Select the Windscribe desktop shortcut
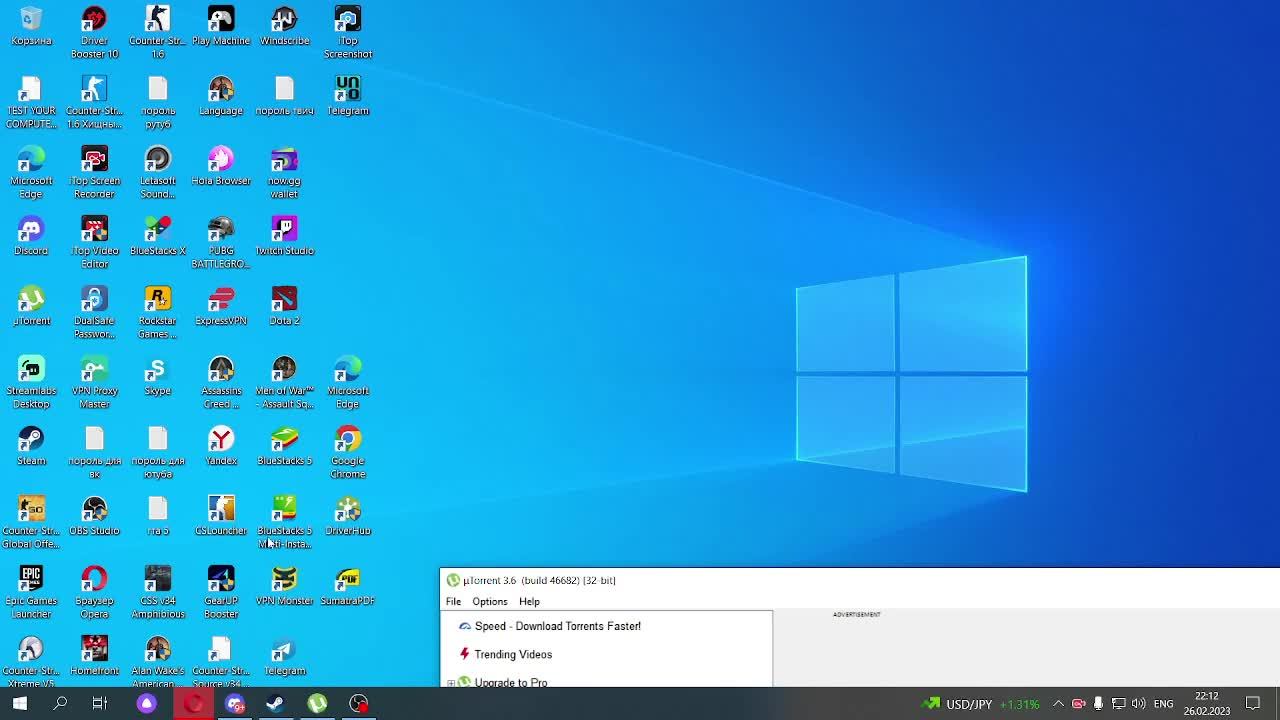 284,27
